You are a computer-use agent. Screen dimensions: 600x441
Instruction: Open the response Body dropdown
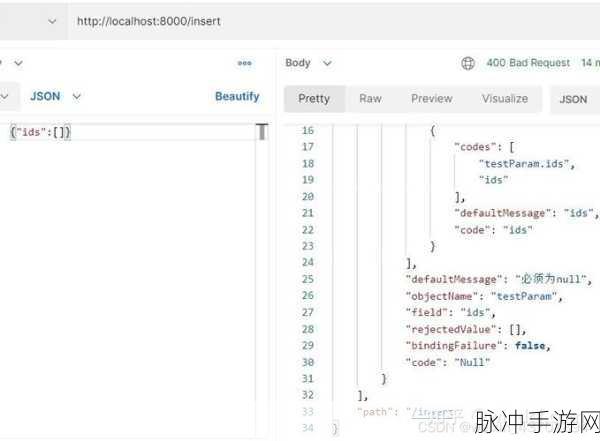308,63
